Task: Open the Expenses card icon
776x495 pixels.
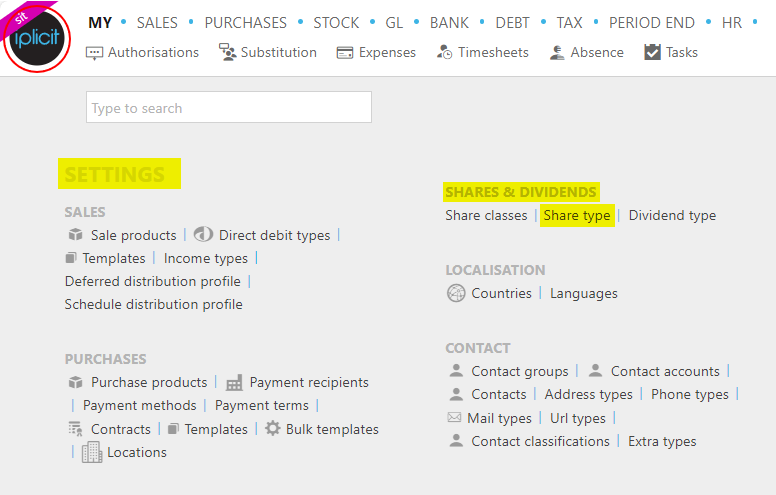Action: 345,52
